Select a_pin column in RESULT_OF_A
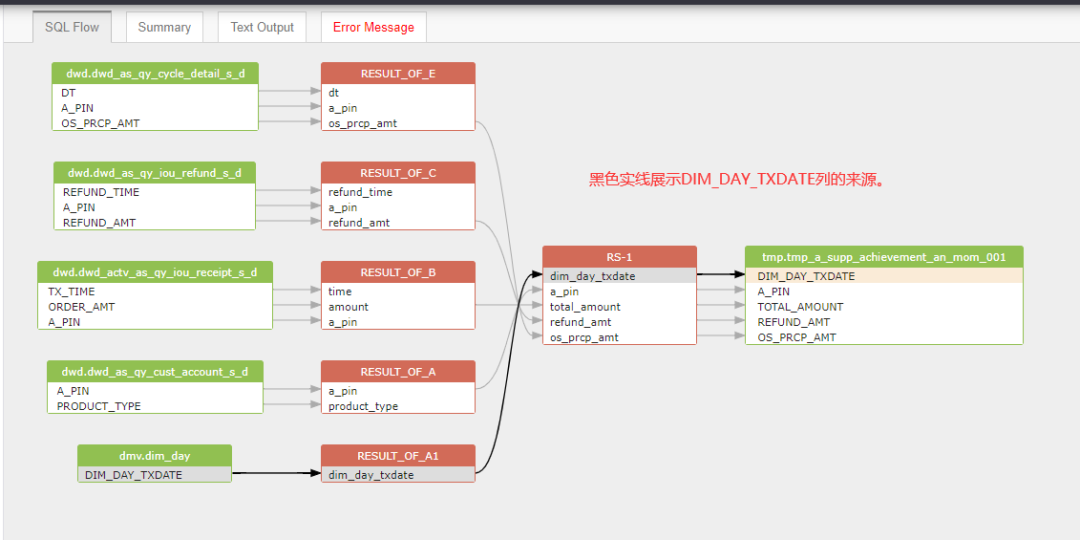The height and width of the screenshot is (540, 1080). pos(398,390)
